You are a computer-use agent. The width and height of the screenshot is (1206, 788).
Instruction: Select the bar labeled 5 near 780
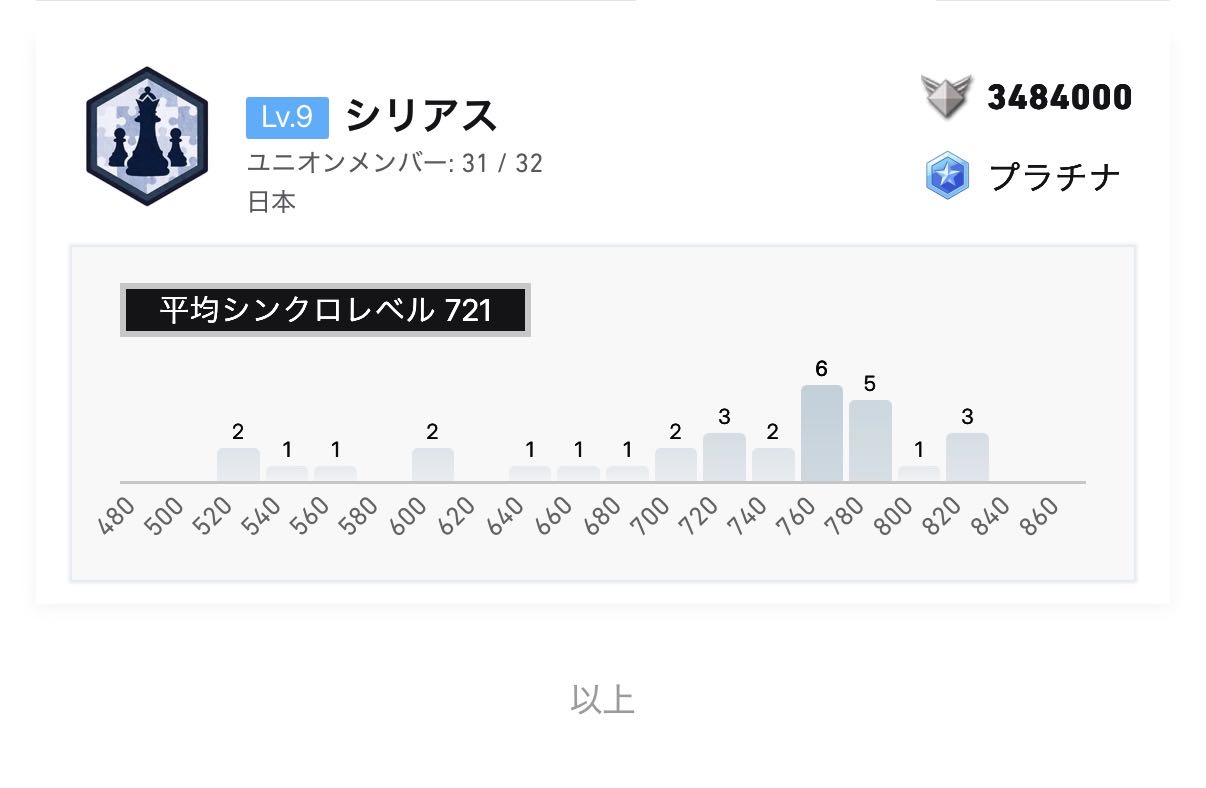pyautogui.click(x=870, y=441)
